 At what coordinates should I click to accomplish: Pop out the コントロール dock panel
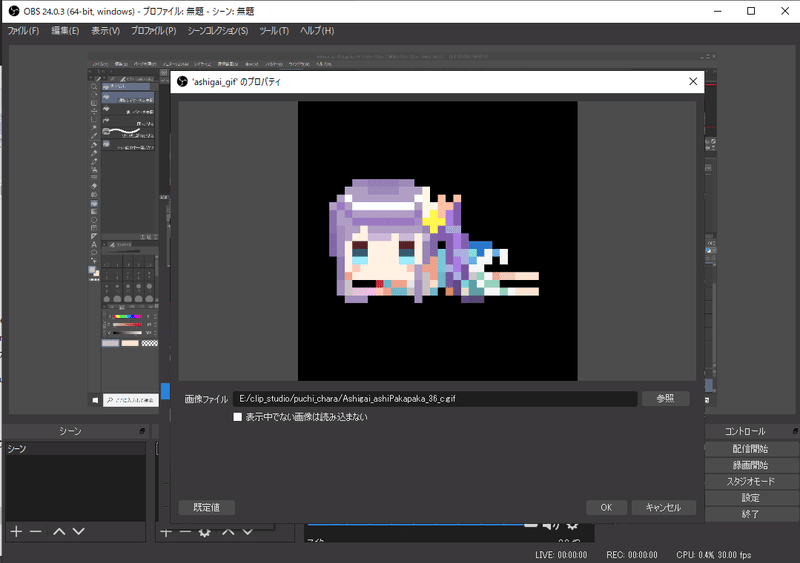795,431
